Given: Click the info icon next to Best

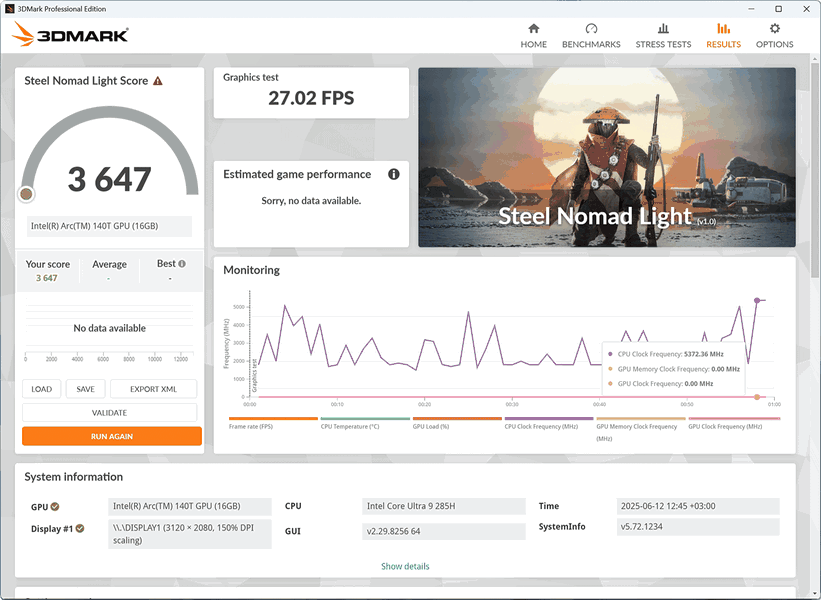Looking at the screenshot, I should click(x=182, y=264).
